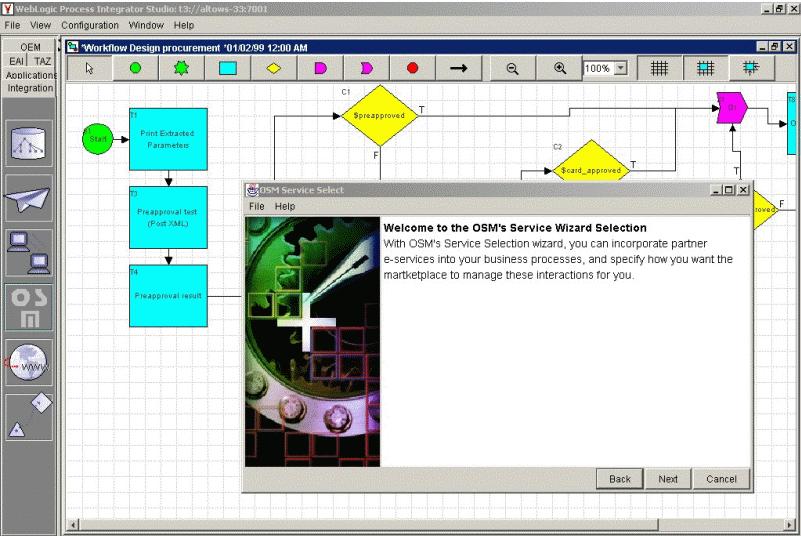Minimize the OSM Service Select dialog

[717, 190]
